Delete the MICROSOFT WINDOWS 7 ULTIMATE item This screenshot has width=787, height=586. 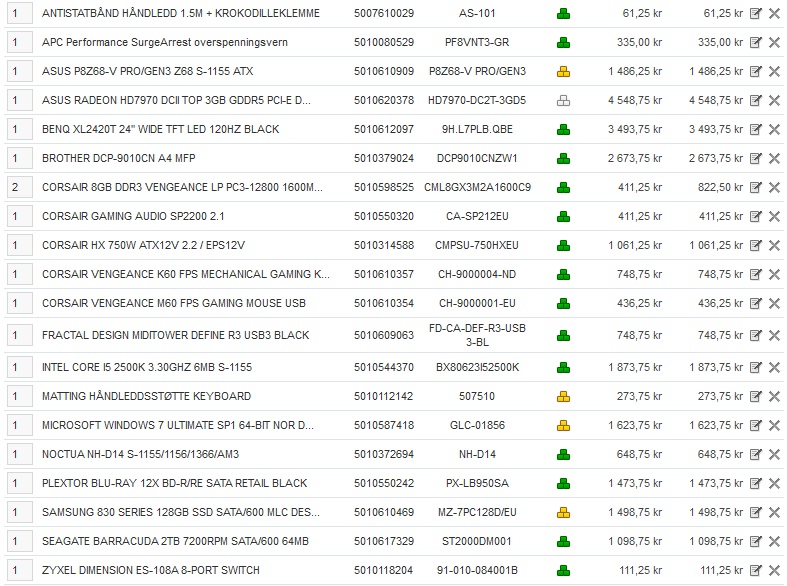(x=774, y=425)
